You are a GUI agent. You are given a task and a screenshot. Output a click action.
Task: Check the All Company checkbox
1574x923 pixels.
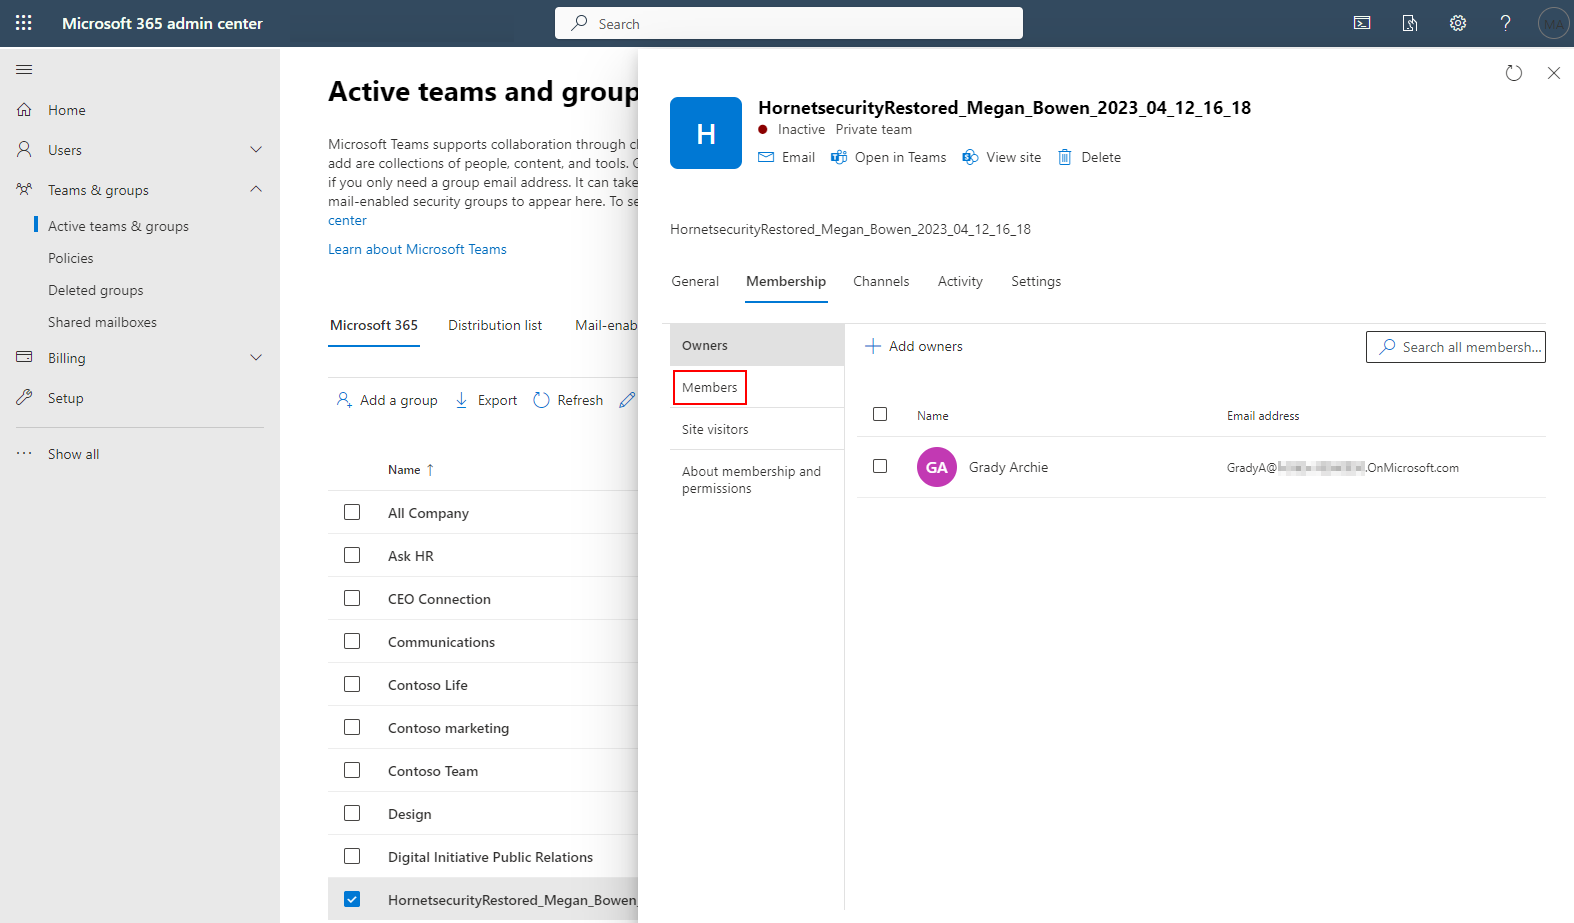352,512
